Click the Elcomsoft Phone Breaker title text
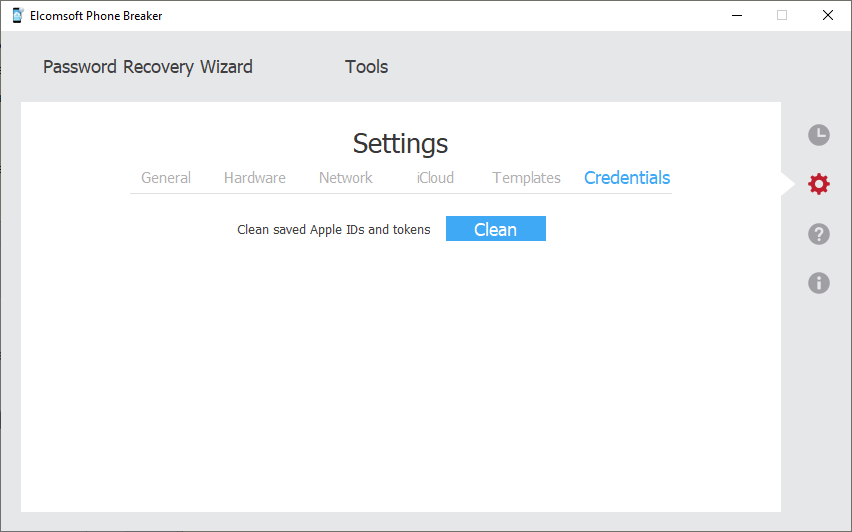Screen dimensions: 852x532 96,15
